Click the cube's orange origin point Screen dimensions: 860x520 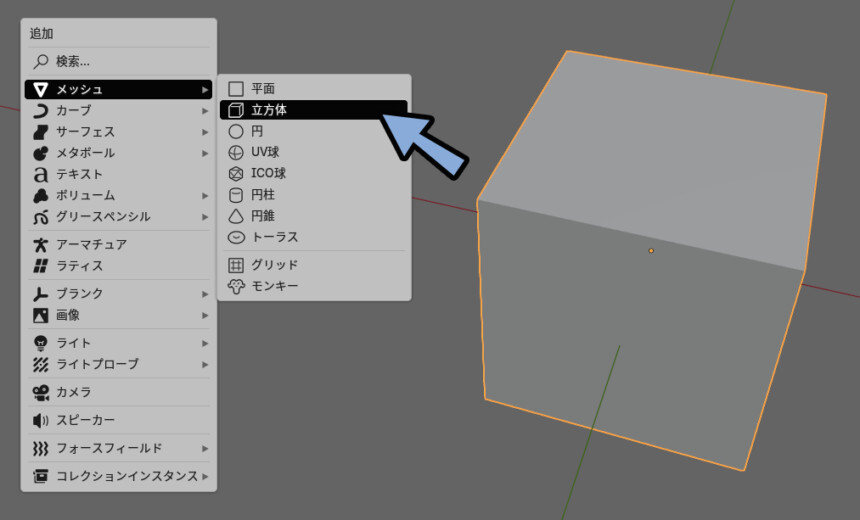click(651, 251)
